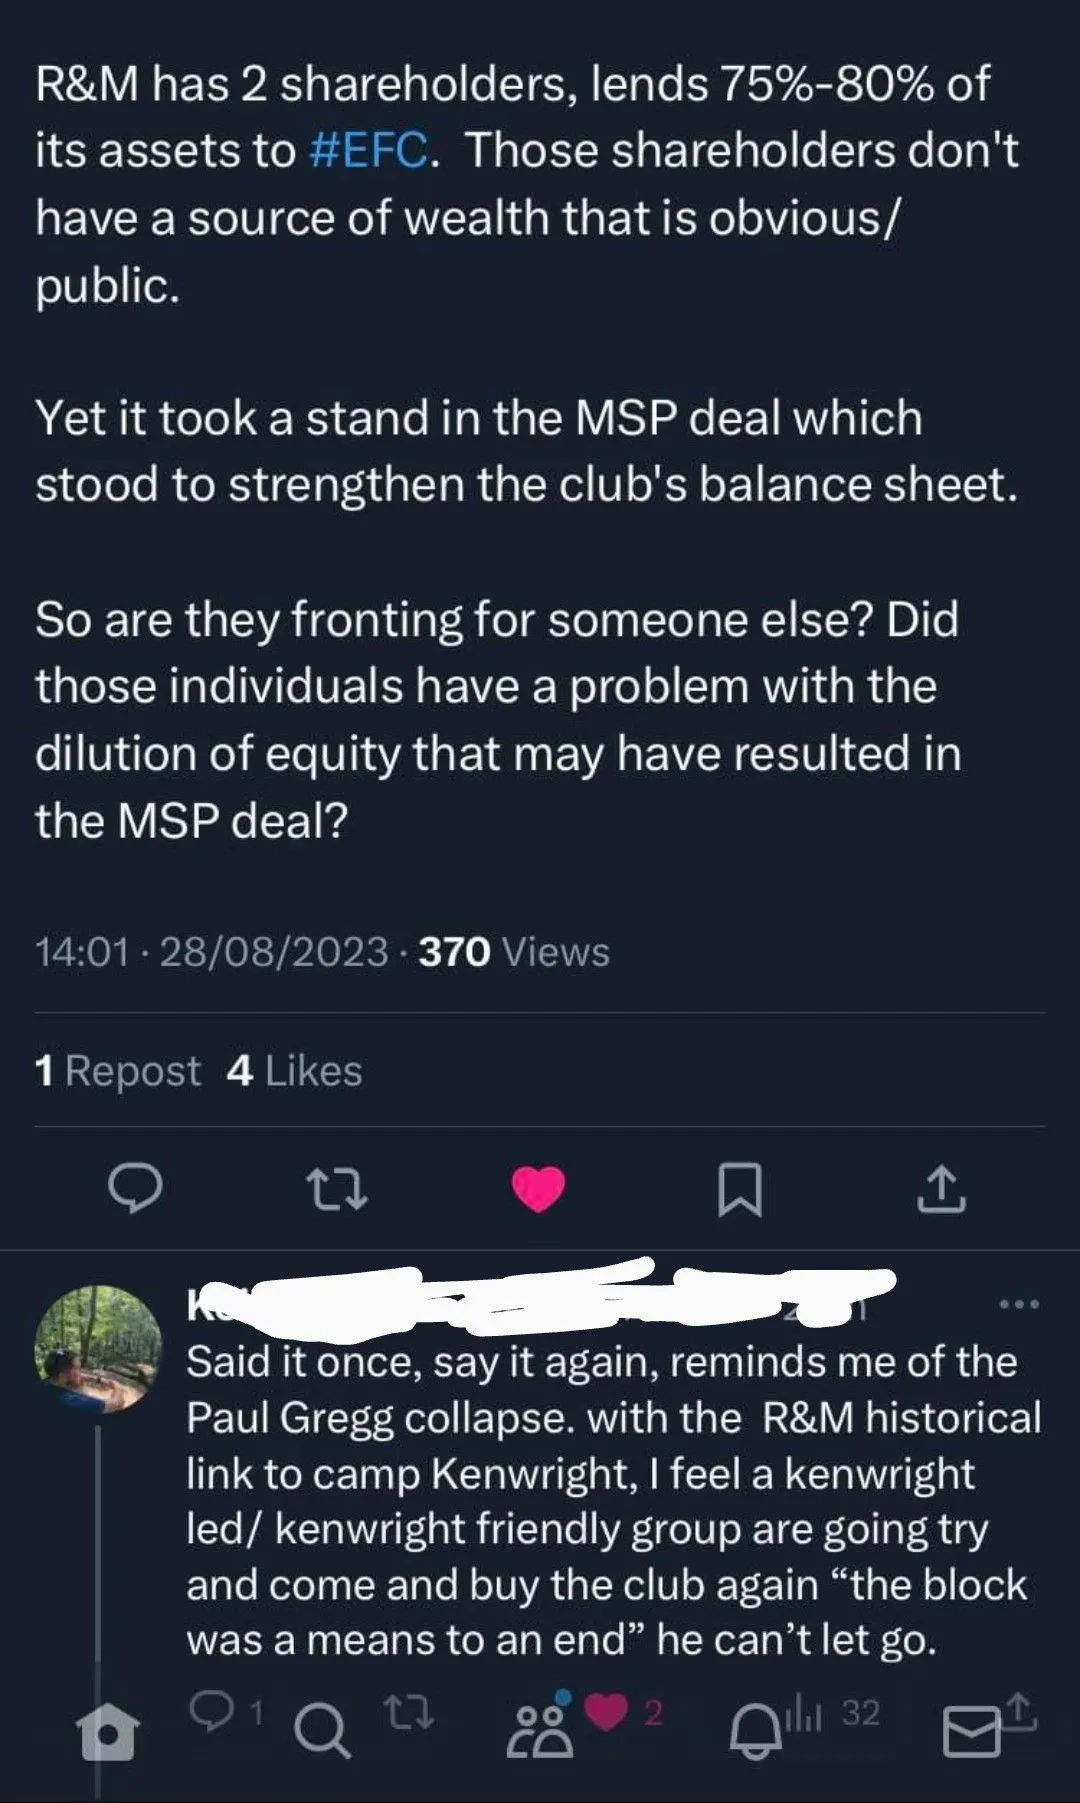Open the 4 Likes list

pyautogui.click(x=294, y=1071)
